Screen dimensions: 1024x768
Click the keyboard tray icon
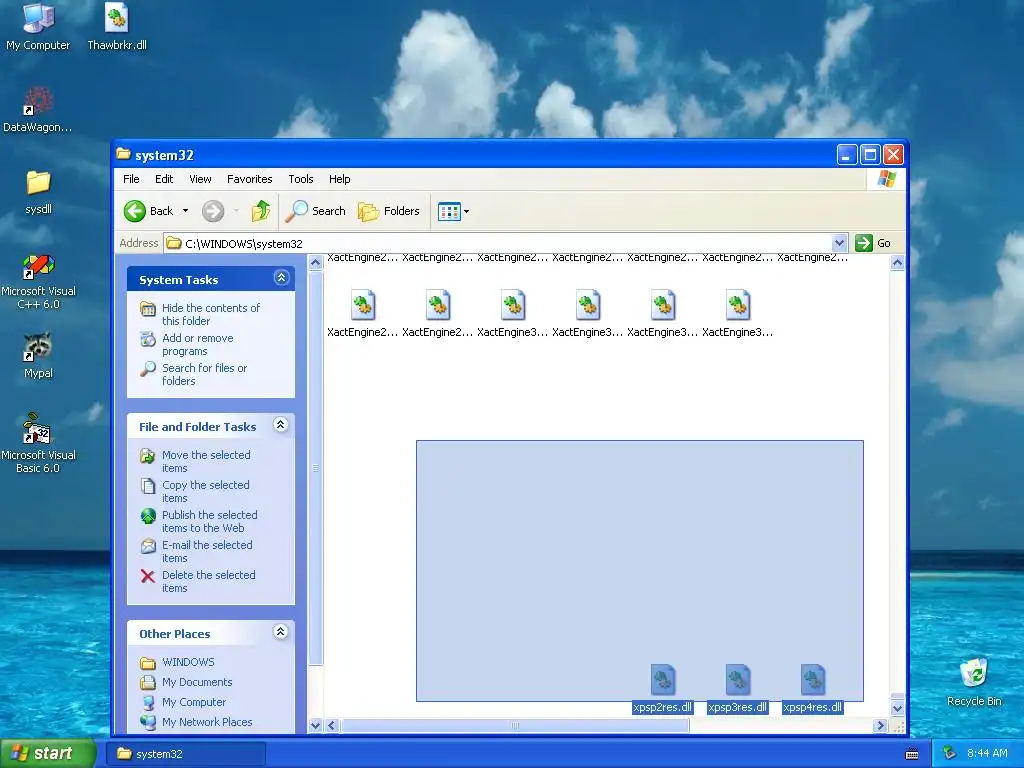pos(912,754)
